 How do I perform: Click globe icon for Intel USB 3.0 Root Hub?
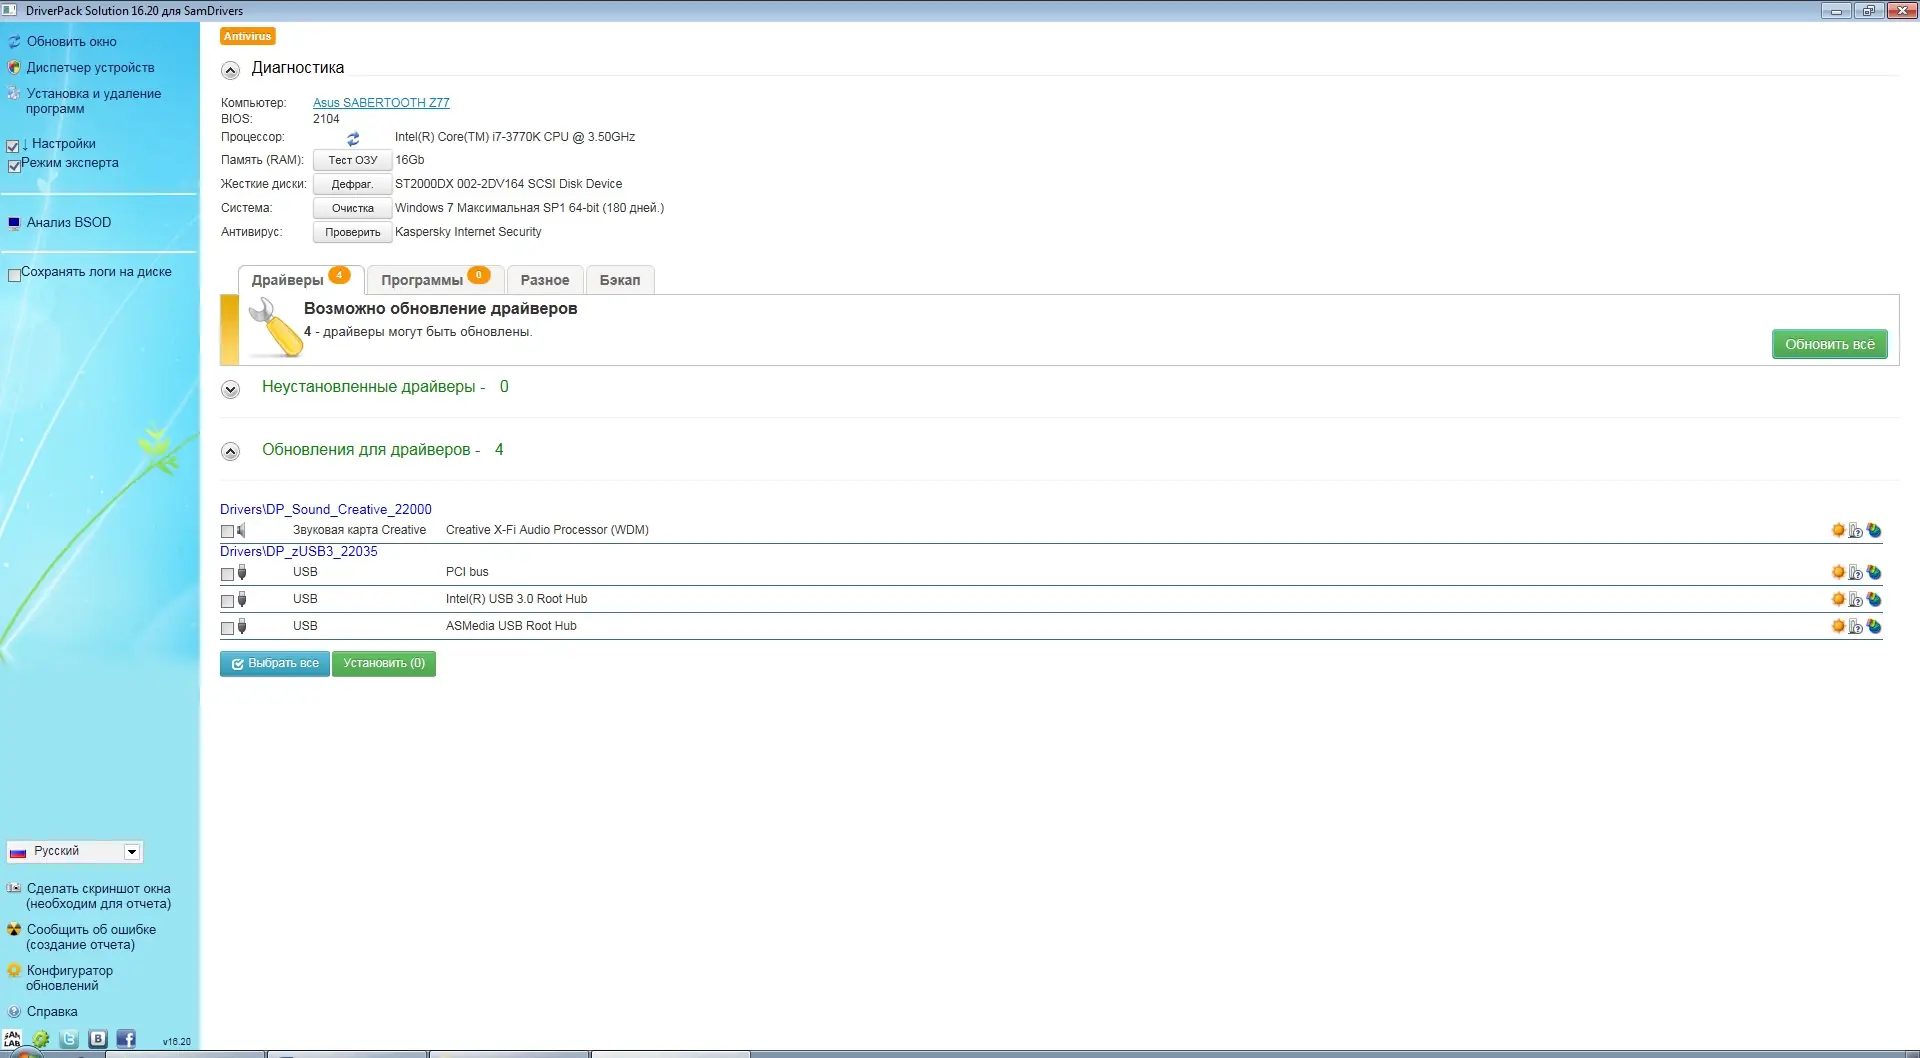point(1874,599)
